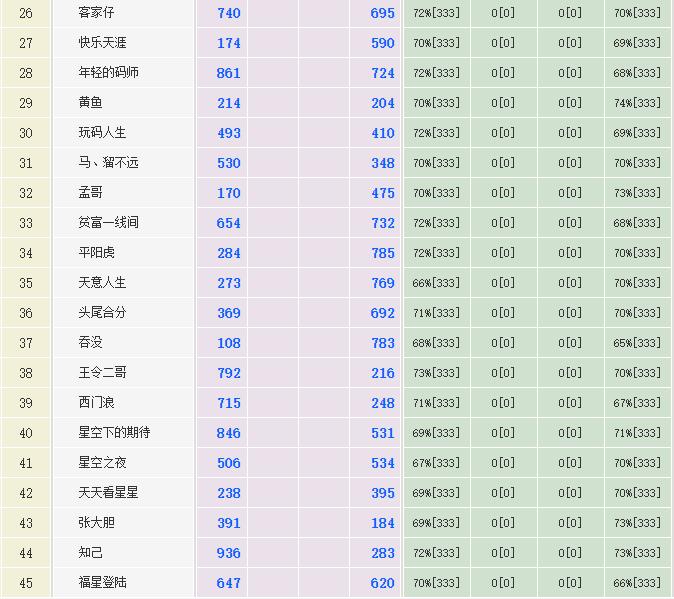
Task: Click the 74%[333] cell in 黄鱼's row
Action: (x=637, y=103)
